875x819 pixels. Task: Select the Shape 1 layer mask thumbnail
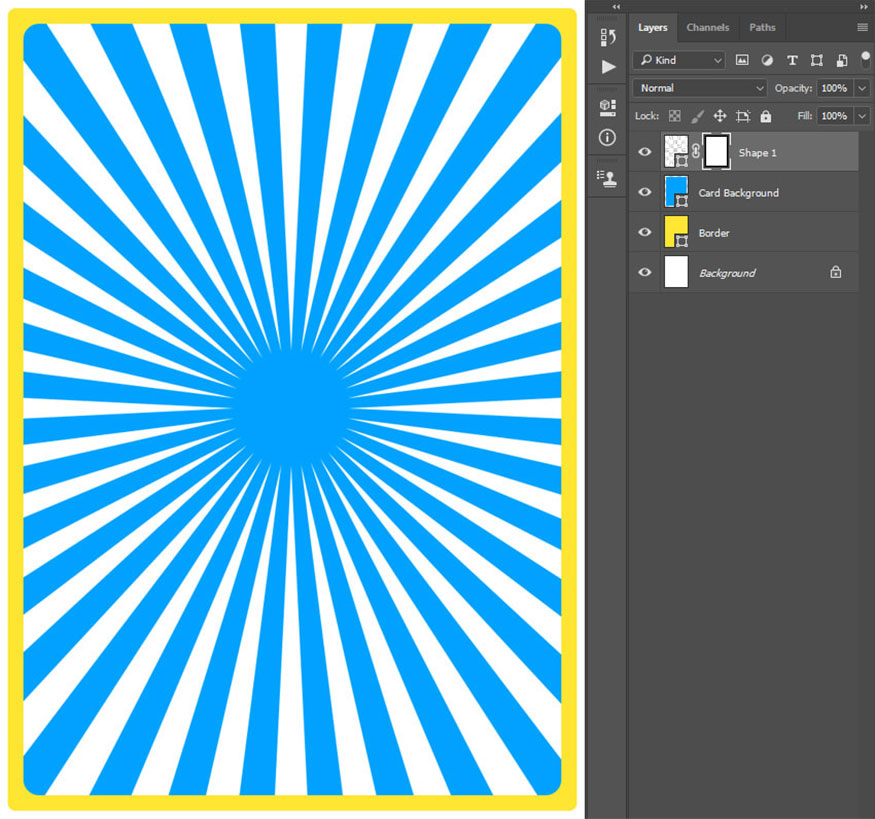pyautogui.click(x=716, y=152)
